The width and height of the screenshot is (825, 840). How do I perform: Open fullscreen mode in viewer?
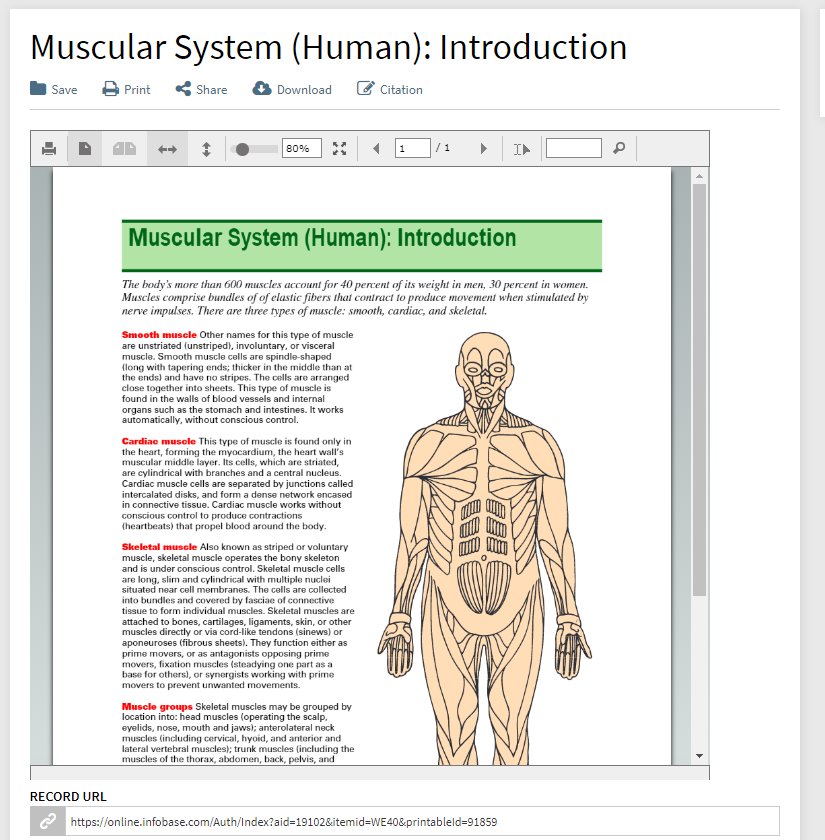click(339, 148)
